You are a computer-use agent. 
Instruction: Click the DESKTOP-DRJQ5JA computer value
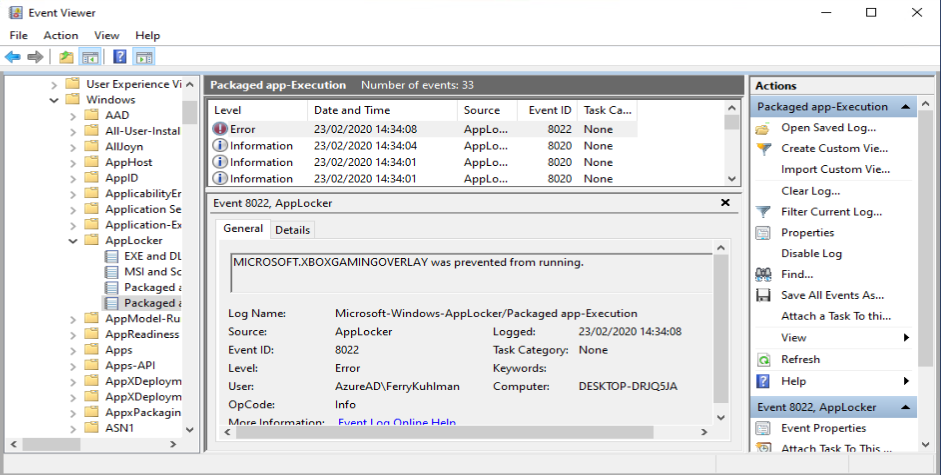coord(628,387)
